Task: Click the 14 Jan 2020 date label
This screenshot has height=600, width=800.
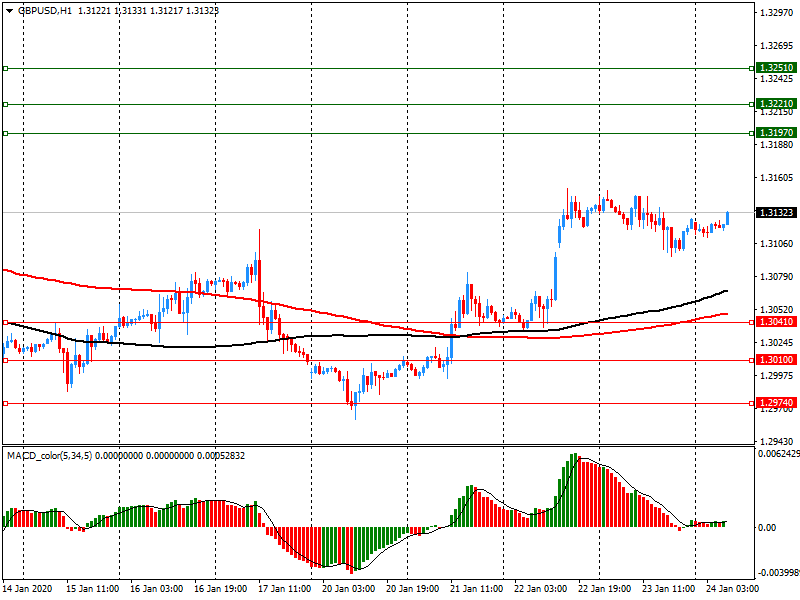Action: pos(29,591)
